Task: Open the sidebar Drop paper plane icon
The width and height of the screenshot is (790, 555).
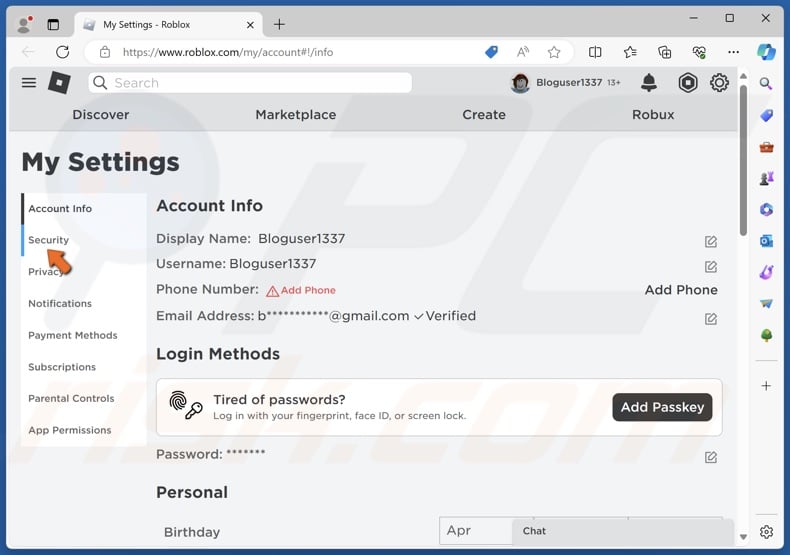Action: click(766, 304)
